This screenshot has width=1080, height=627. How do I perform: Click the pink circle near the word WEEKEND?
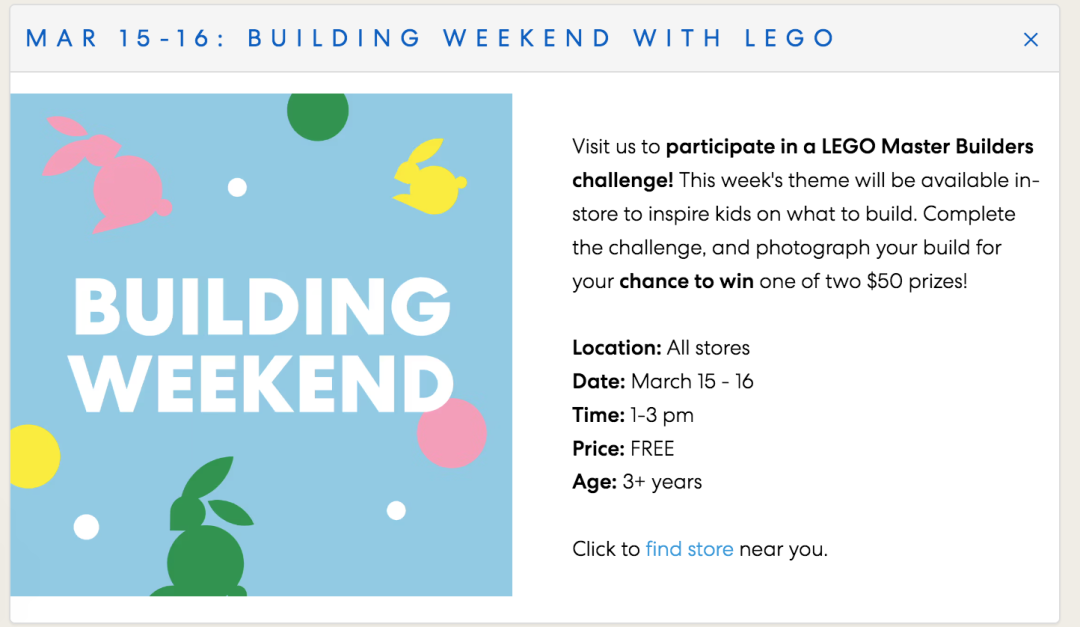pyautogui.click(x=452, y=433)
